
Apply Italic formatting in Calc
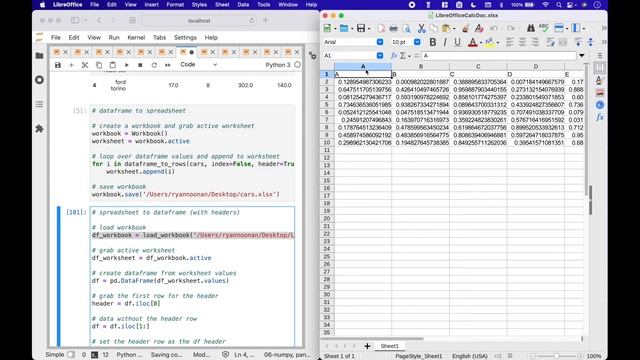click(x=445, y=42)
